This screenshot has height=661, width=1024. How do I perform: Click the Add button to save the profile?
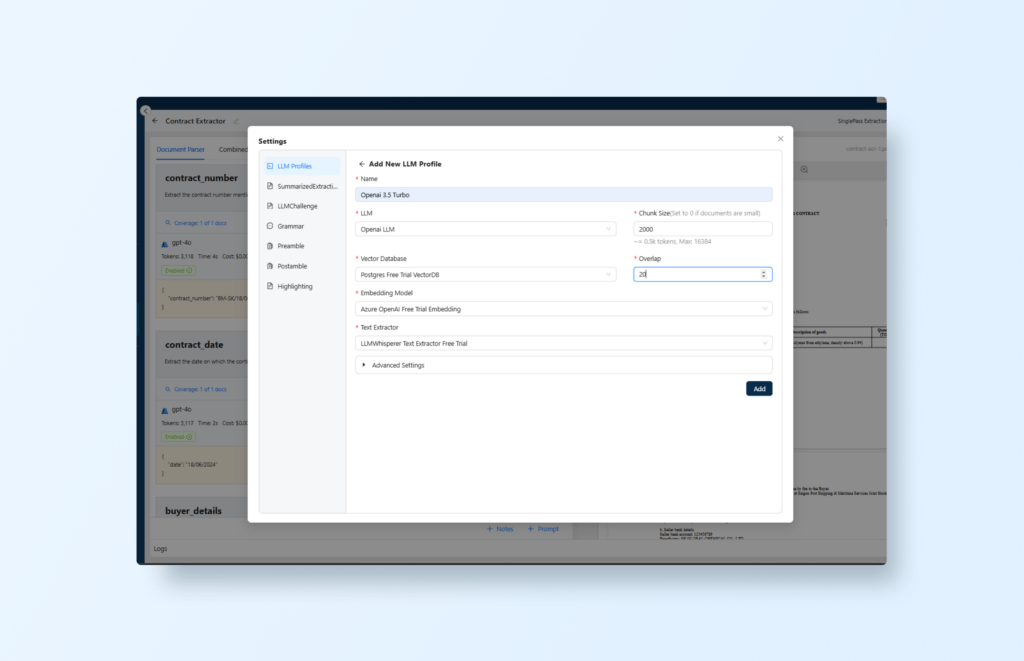tap(758, 389)
